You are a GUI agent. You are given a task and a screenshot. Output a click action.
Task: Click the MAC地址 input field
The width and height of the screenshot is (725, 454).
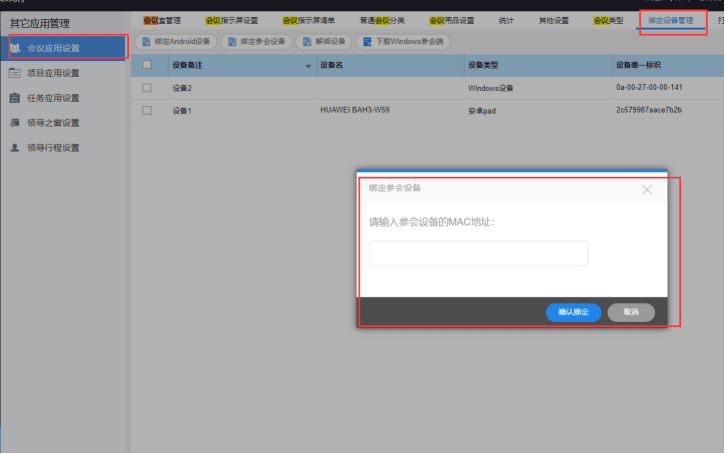[x=479, y=253]
